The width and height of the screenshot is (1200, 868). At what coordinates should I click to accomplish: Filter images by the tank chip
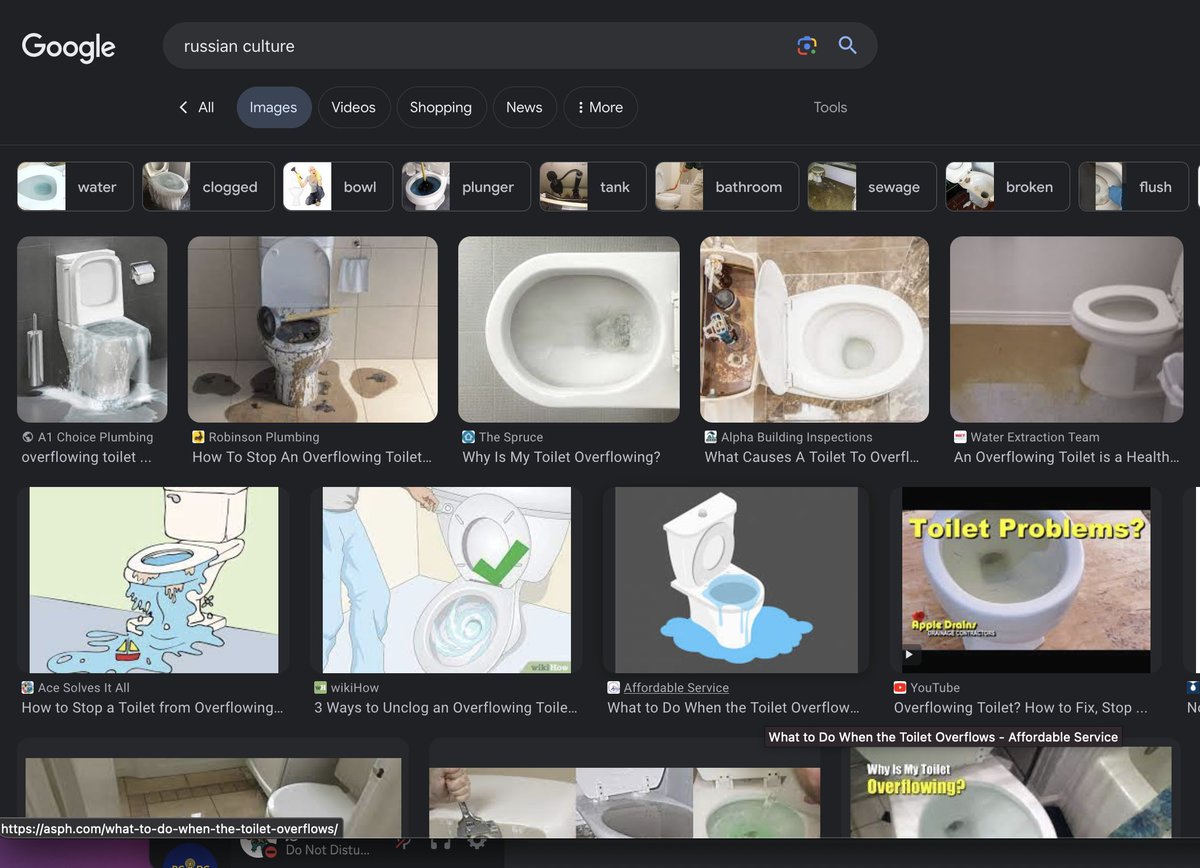pos(593,187)
